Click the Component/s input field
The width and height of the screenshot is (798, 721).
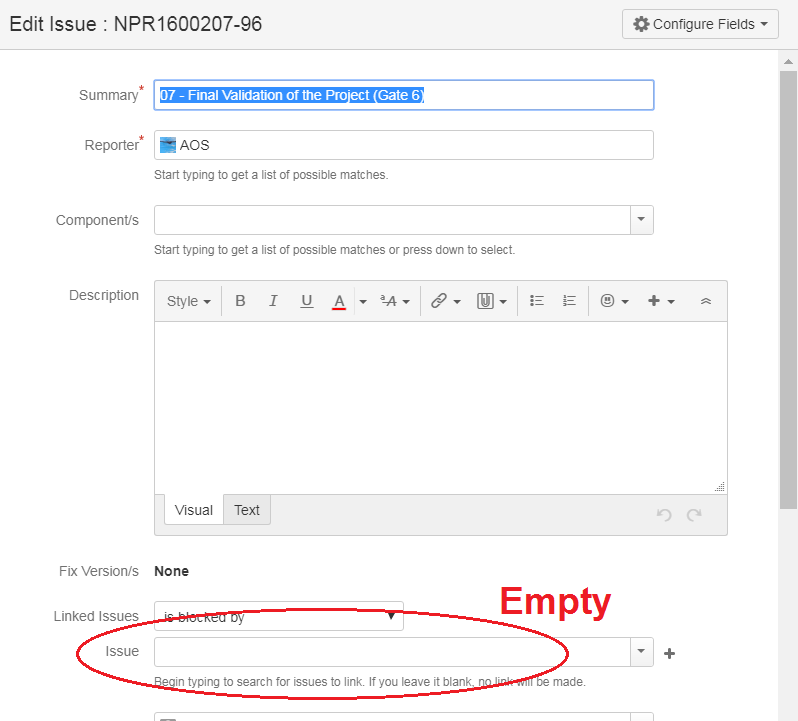[392, 220]
